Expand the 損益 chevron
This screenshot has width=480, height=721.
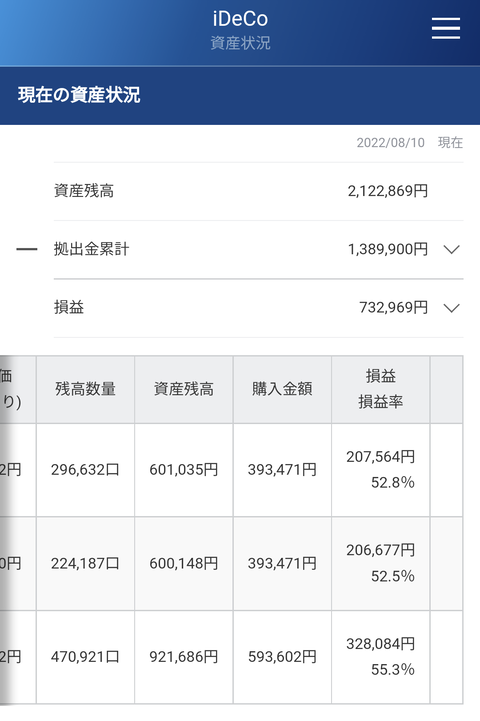point(451,308)
